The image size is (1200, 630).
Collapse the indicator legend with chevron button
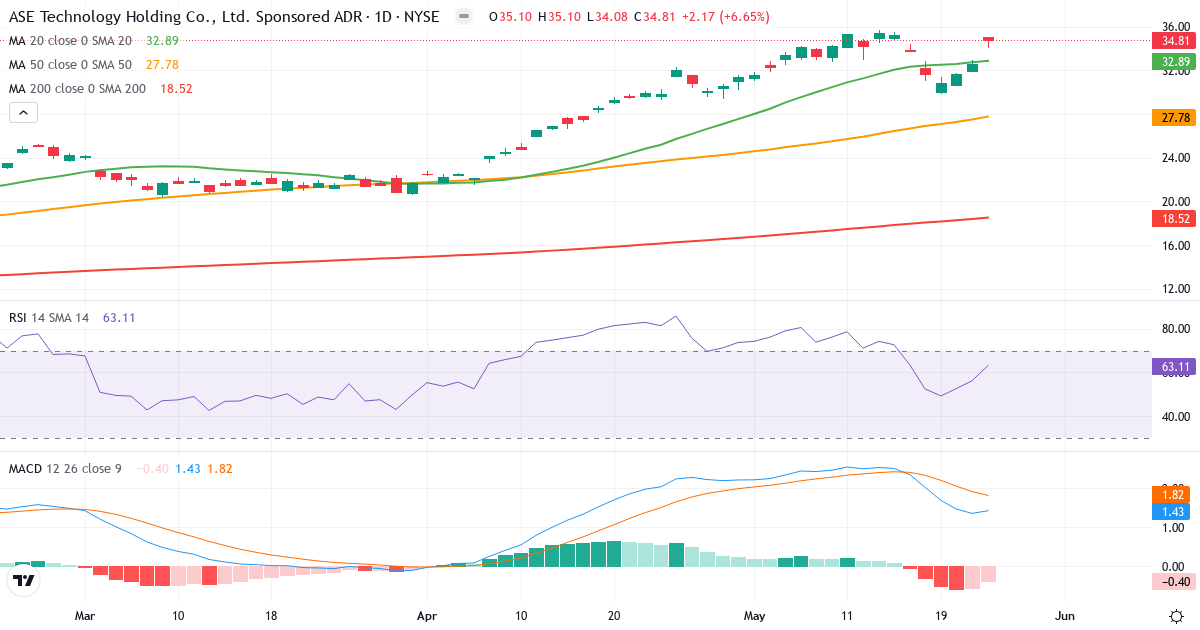coord(25,113)
